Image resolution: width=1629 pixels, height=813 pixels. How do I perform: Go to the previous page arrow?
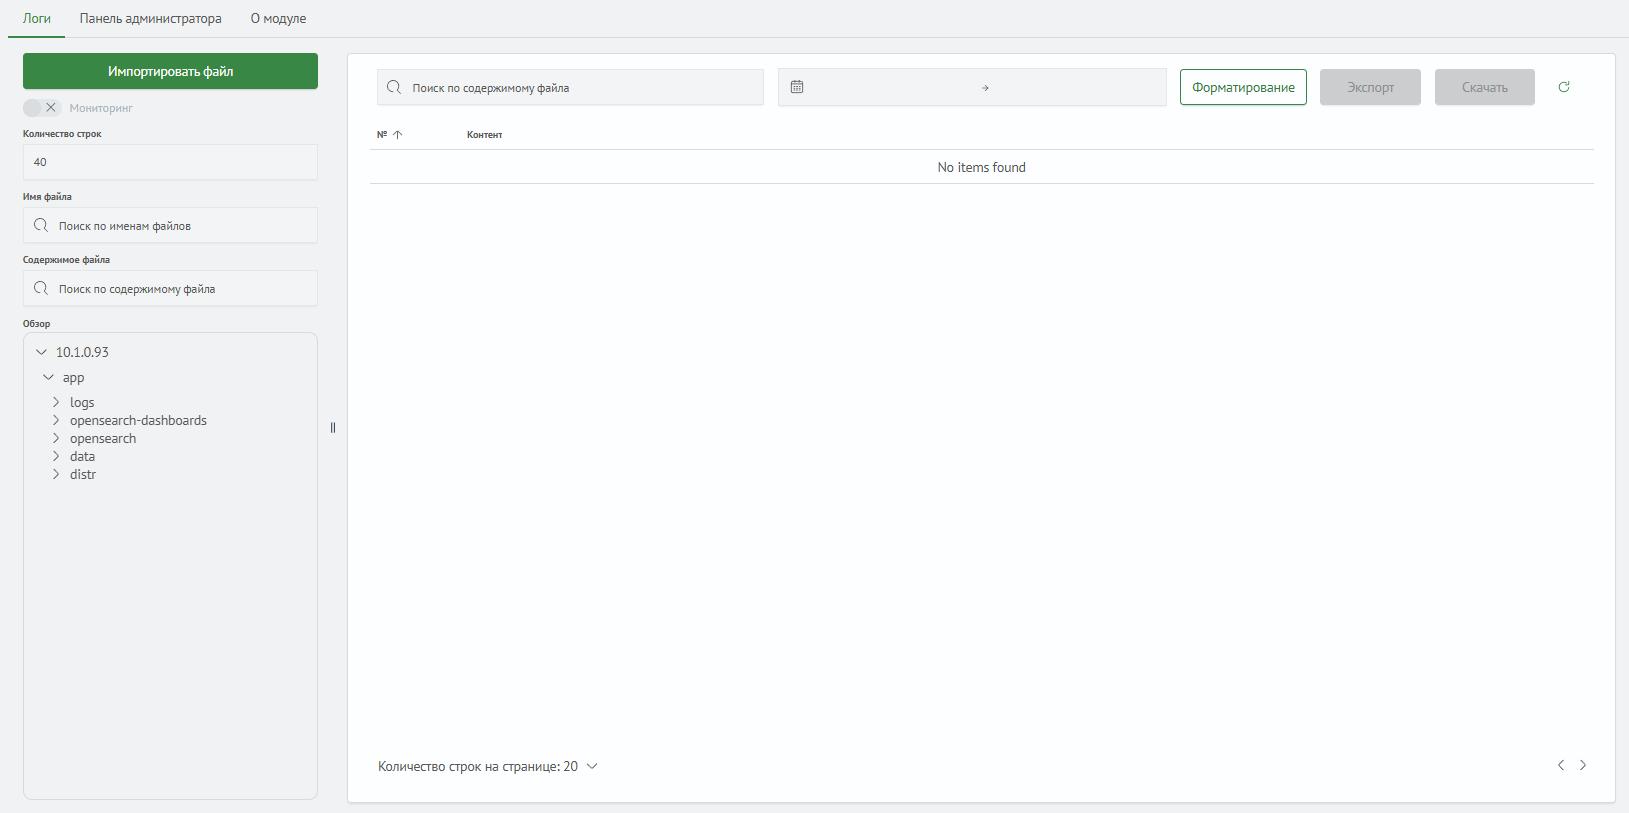tap(1560, 765)
